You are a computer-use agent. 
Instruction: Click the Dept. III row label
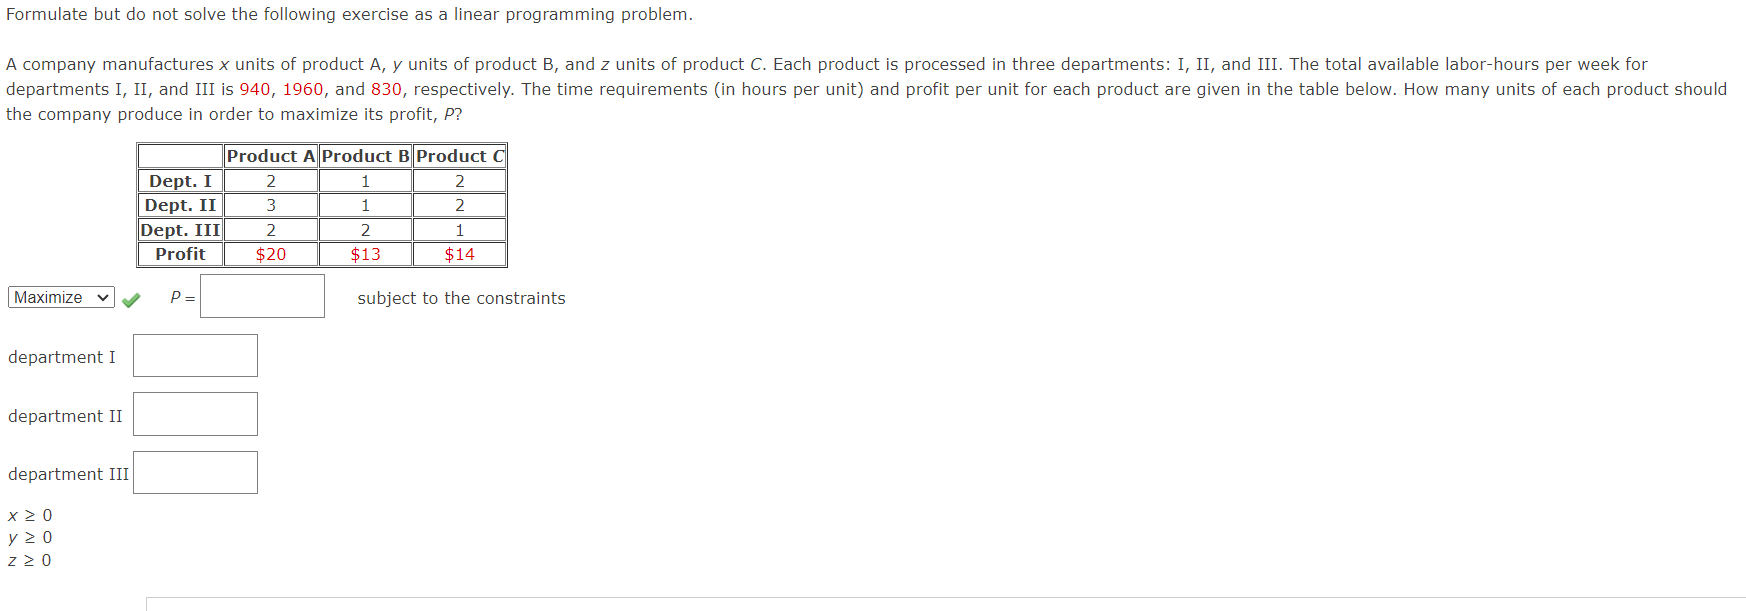coord(181,229)
